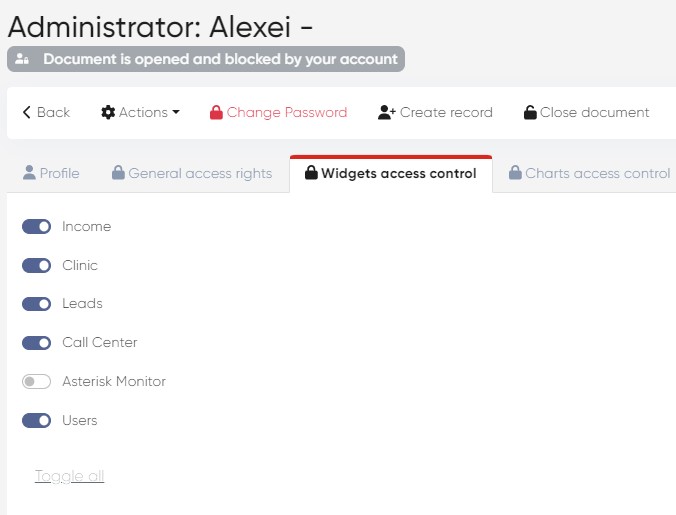Click the Profile tab person icon
Screen dimensions: 676x515
[29, 173]
